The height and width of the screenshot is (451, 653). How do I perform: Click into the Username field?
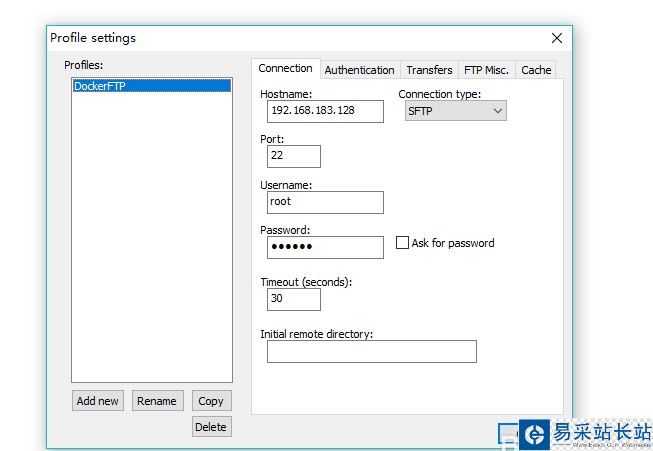(325, 202)
